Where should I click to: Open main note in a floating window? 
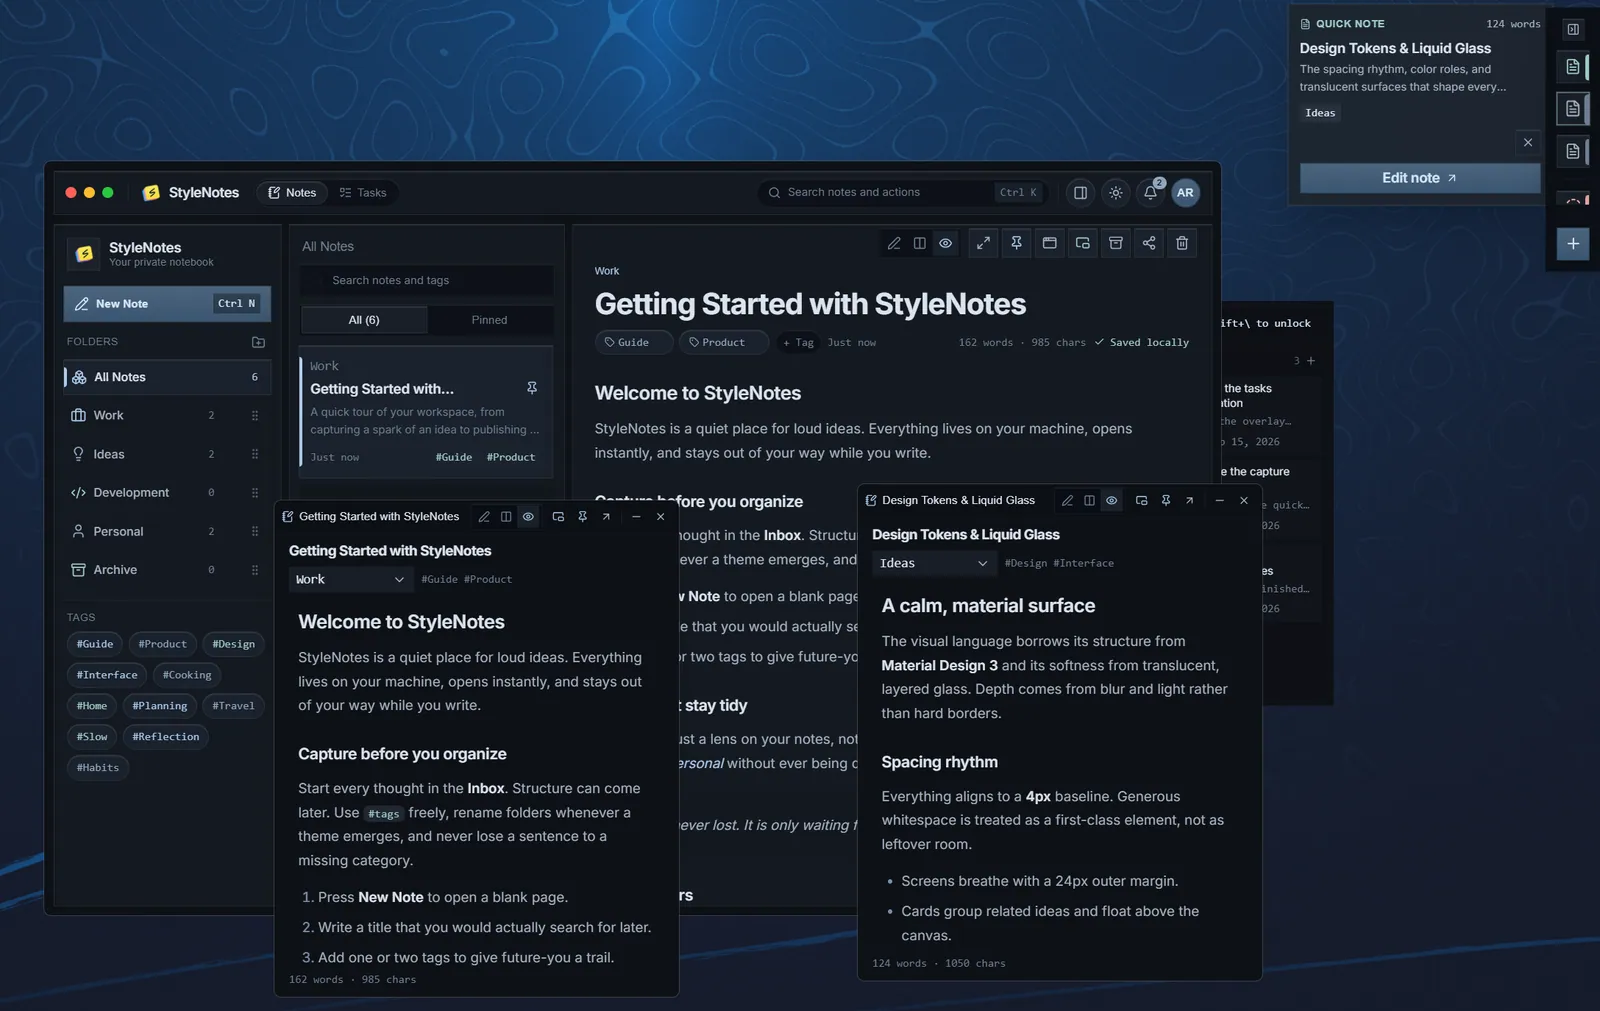click(1049, 243)
